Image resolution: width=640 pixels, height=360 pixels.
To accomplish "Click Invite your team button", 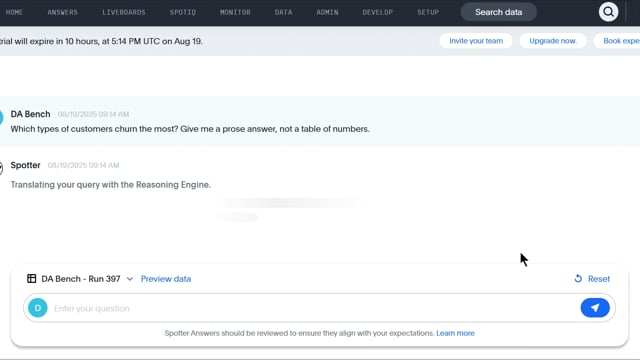I will 476,41.
